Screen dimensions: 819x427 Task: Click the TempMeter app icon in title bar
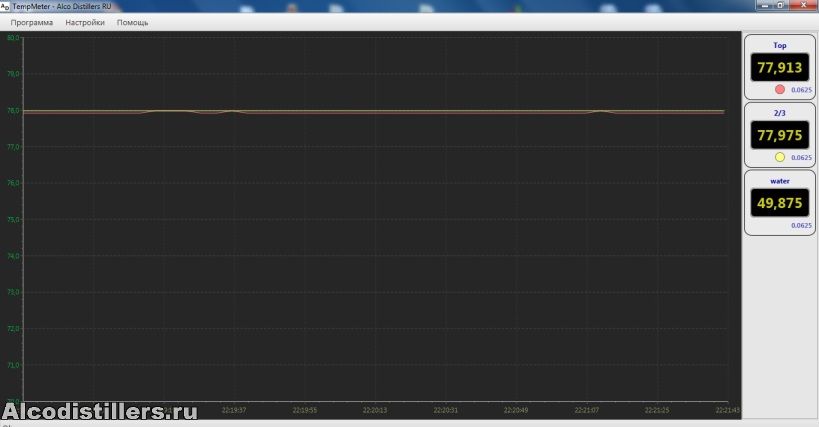[x=5, y=6]
